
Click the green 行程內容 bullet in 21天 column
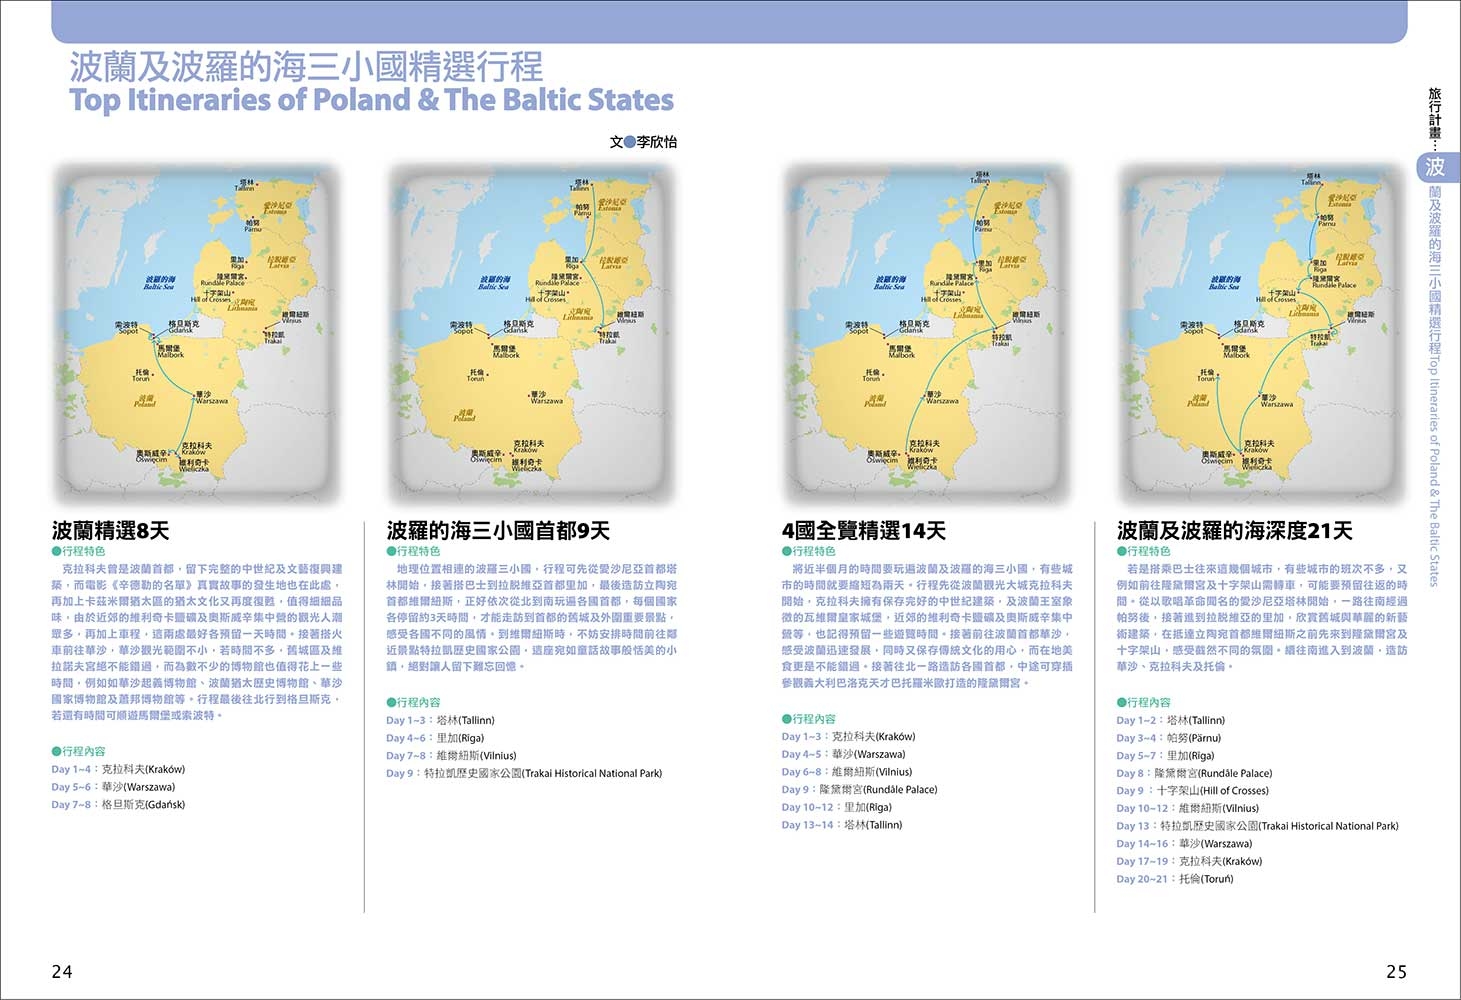click(1121, 702)
